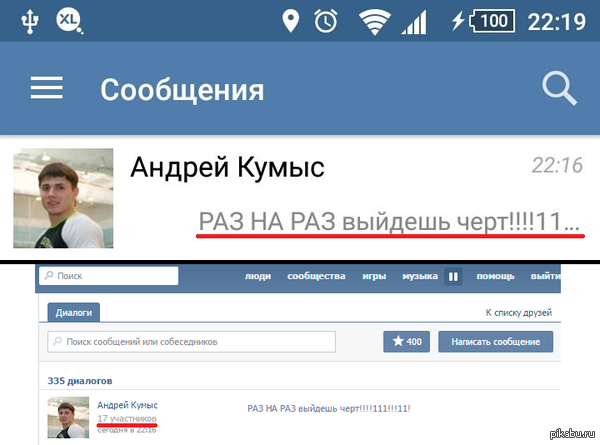
Task: Click the star 400 button
Action: 406,341
